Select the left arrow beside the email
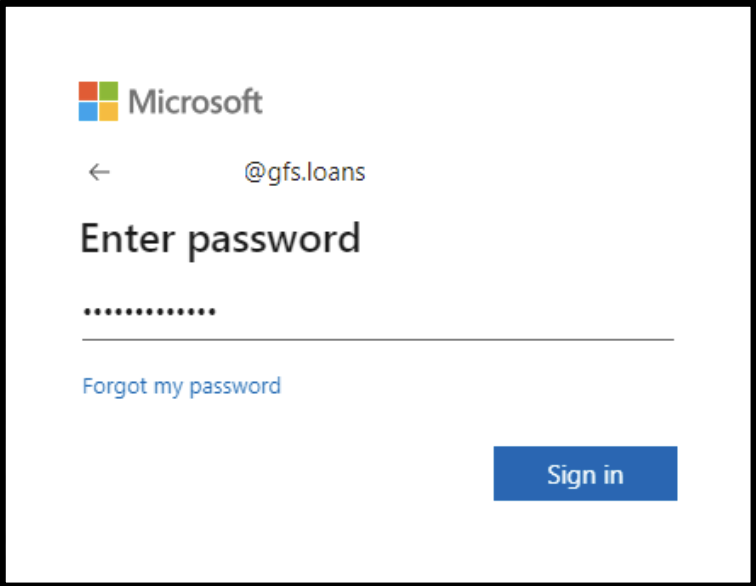 (98, 172)
